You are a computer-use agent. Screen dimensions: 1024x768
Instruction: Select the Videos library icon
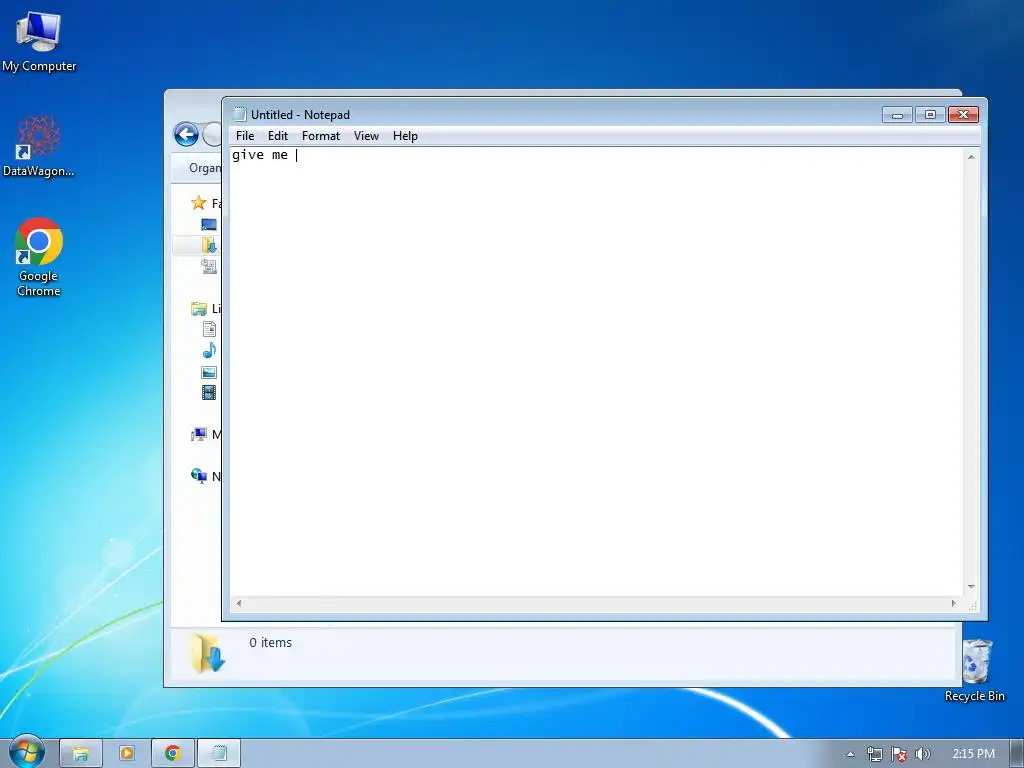click(209, 392)
